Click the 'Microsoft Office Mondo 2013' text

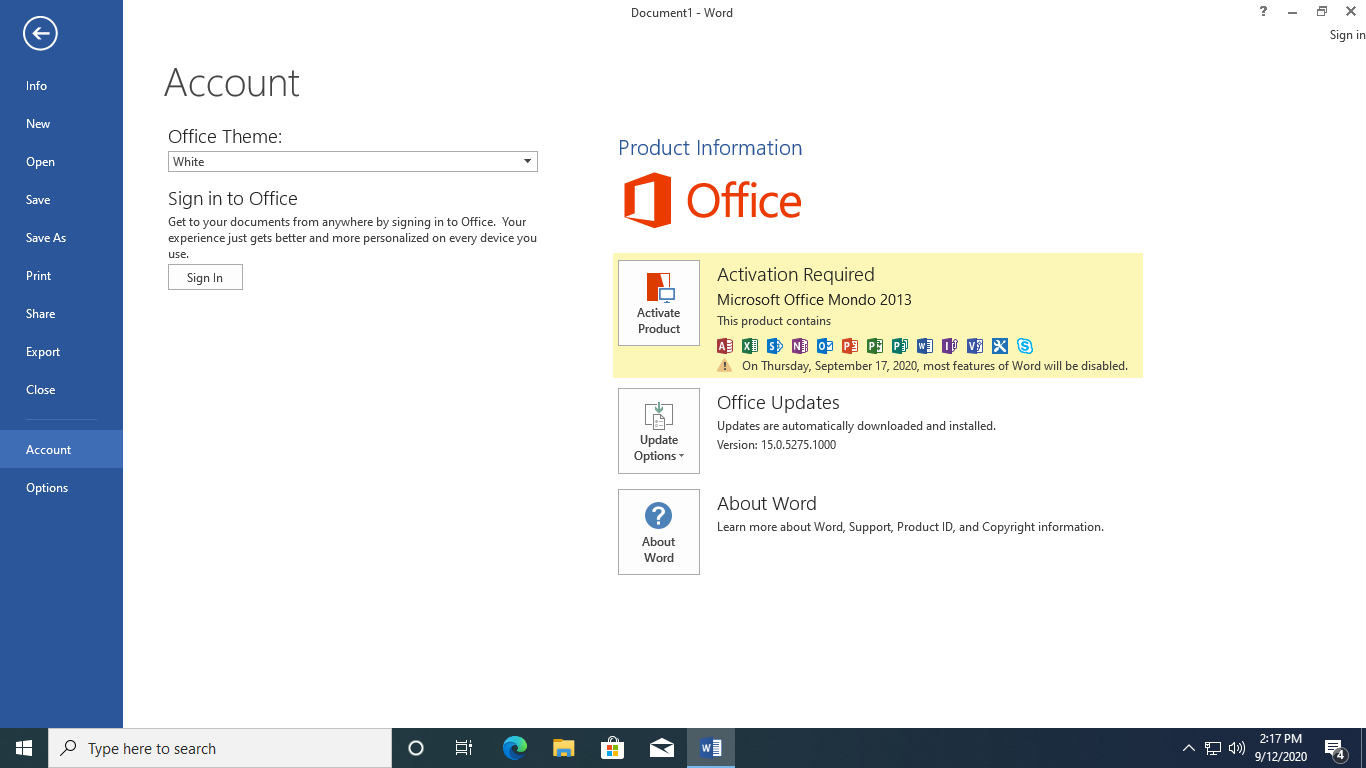[814, 300]
